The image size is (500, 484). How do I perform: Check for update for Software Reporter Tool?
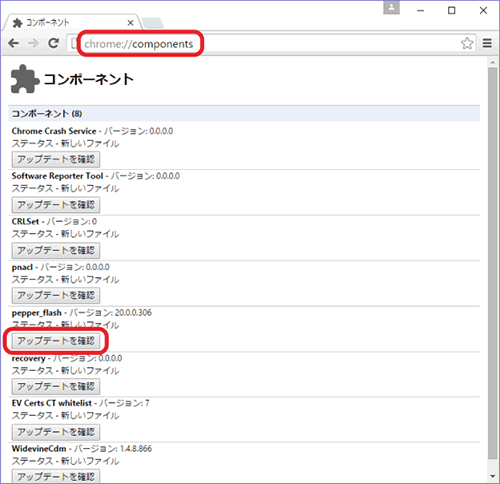pos(56,205)
